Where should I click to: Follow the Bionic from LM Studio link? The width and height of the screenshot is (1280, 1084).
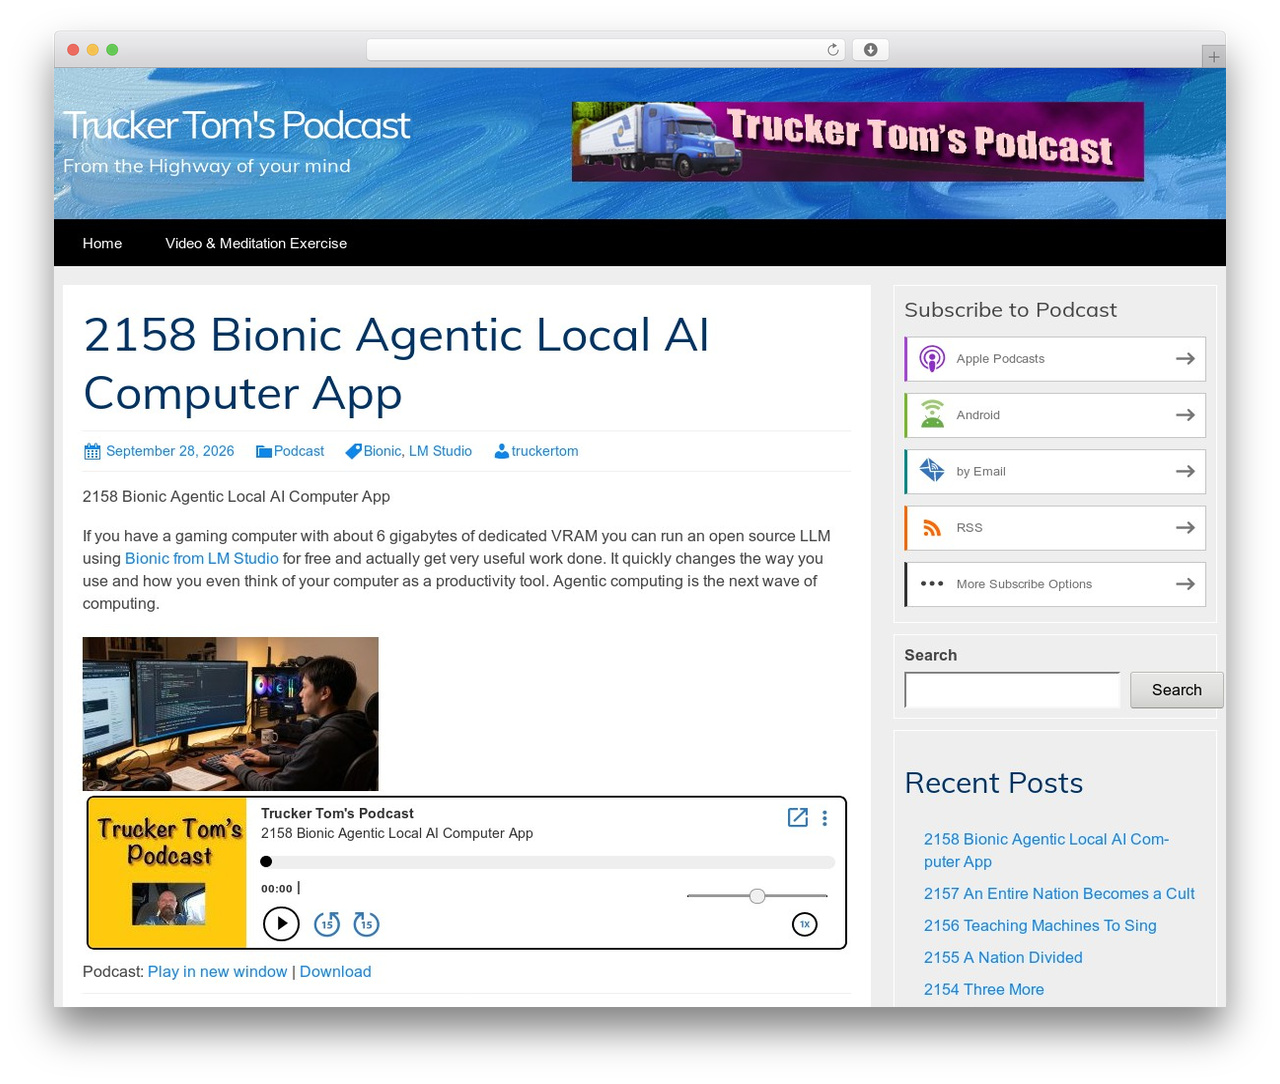(201, 558)
